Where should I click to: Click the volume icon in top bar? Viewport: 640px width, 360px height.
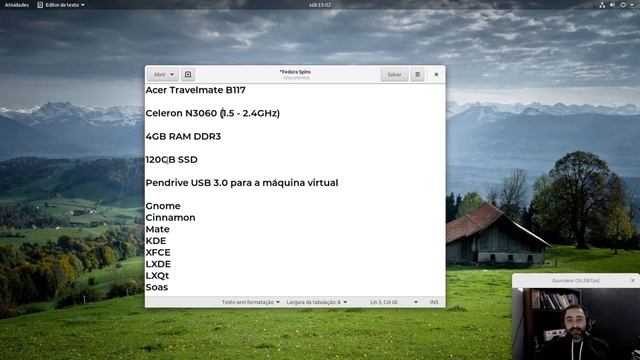tap(612, 5)
